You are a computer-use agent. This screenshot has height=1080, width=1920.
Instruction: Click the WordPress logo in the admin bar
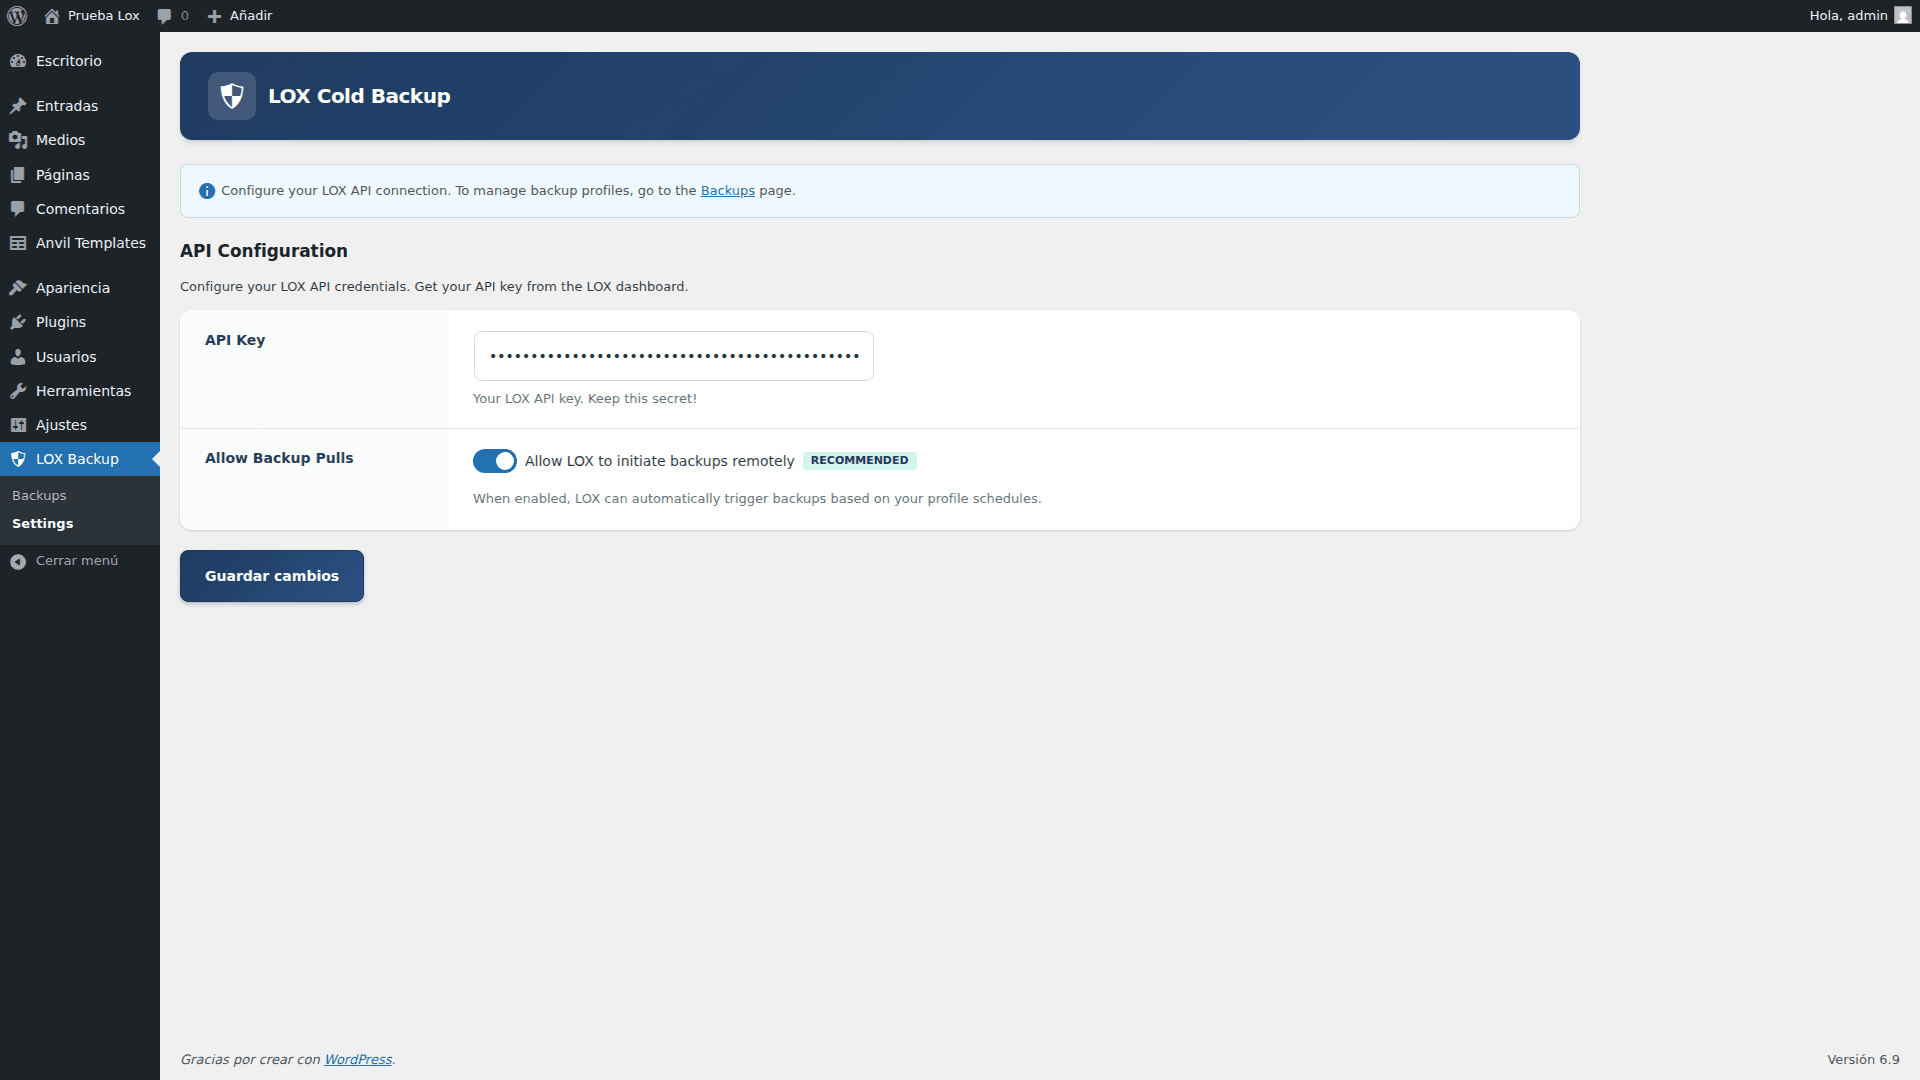17,15
